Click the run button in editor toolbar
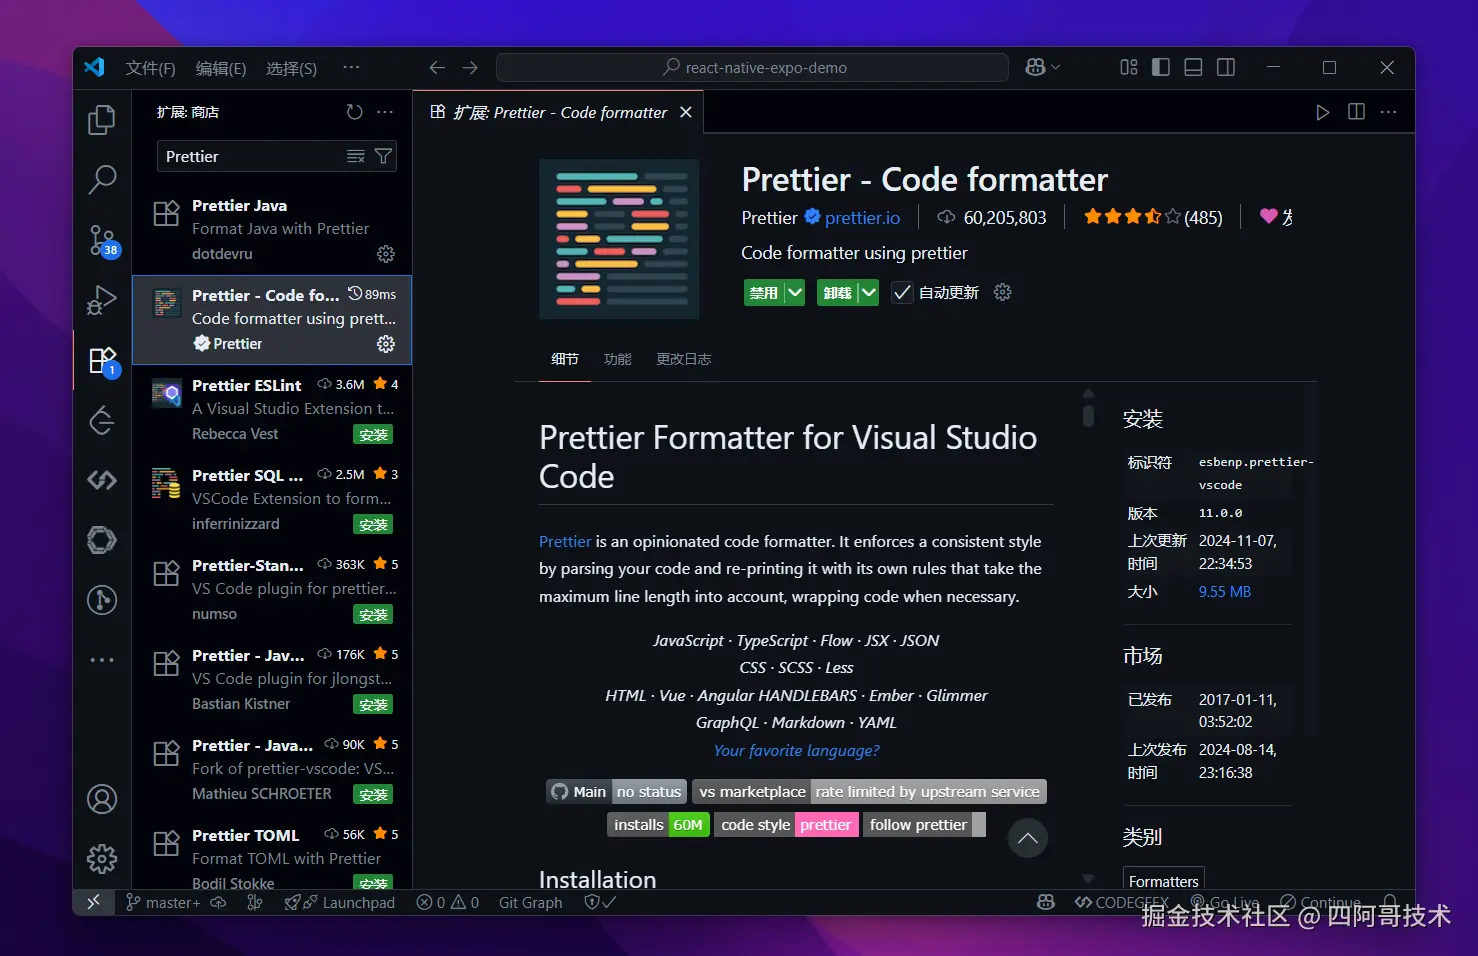1478x956 pixels. point(1323,112)
